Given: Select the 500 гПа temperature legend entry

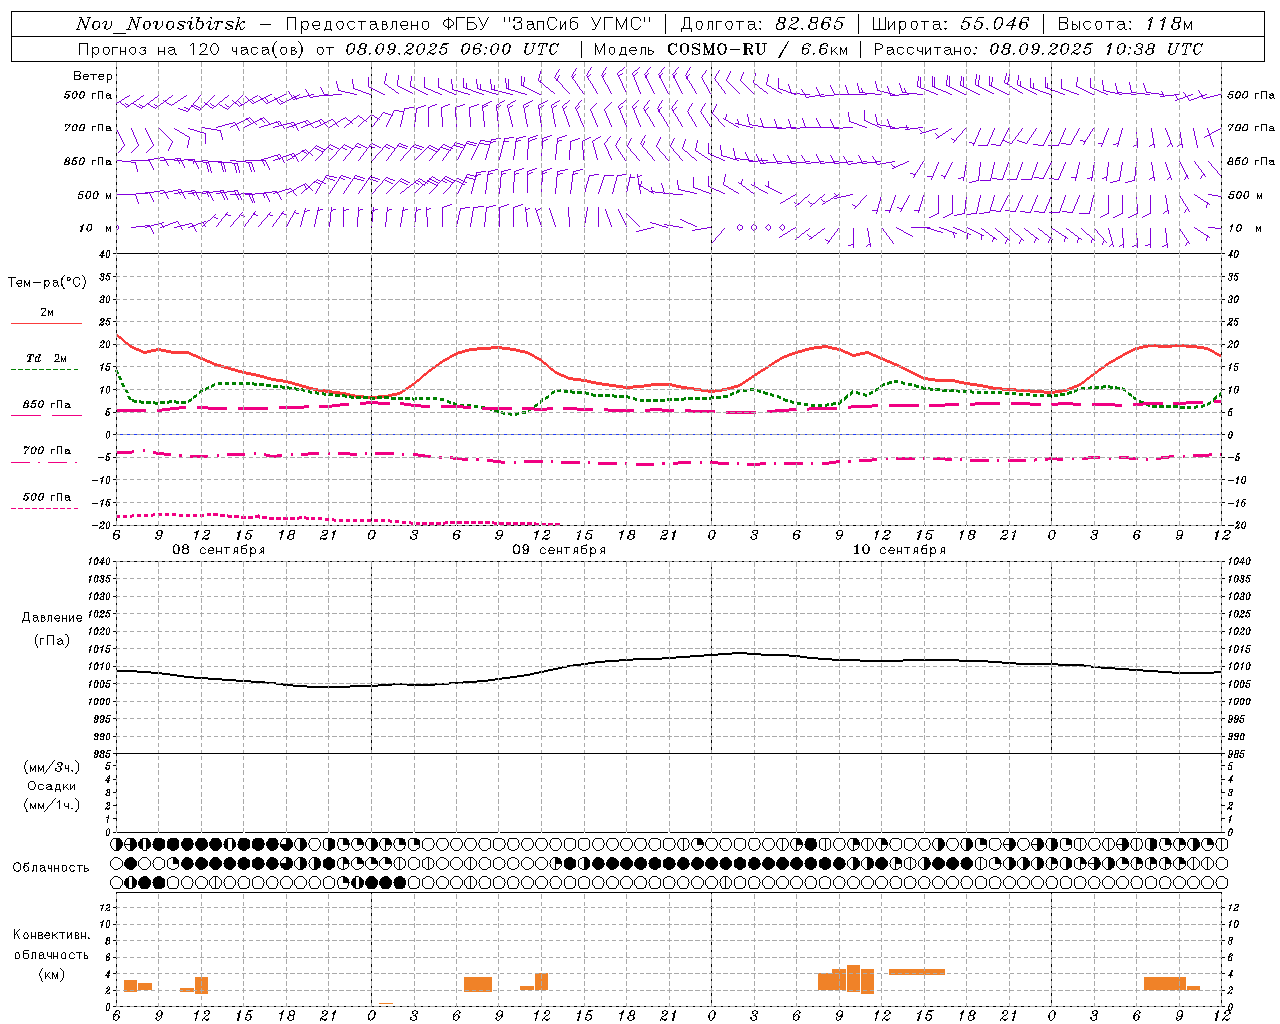Looking at the screenshot, I should point(47,497).
